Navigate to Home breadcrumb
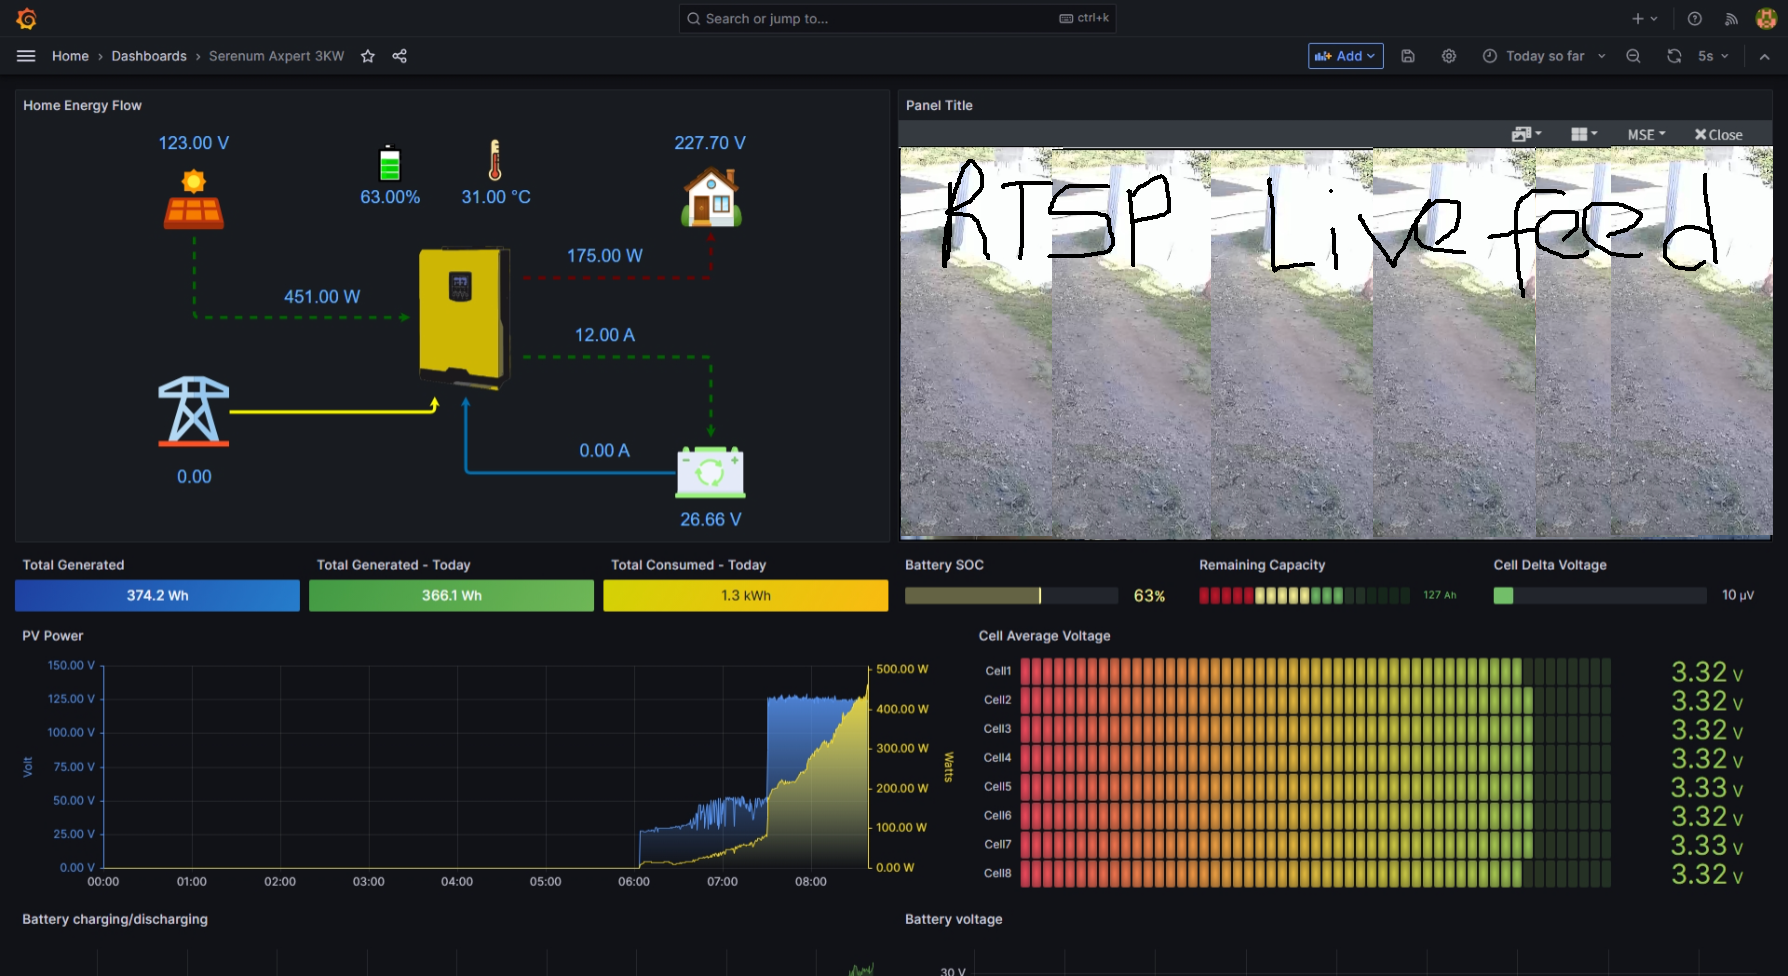 (x=70, y=56)
